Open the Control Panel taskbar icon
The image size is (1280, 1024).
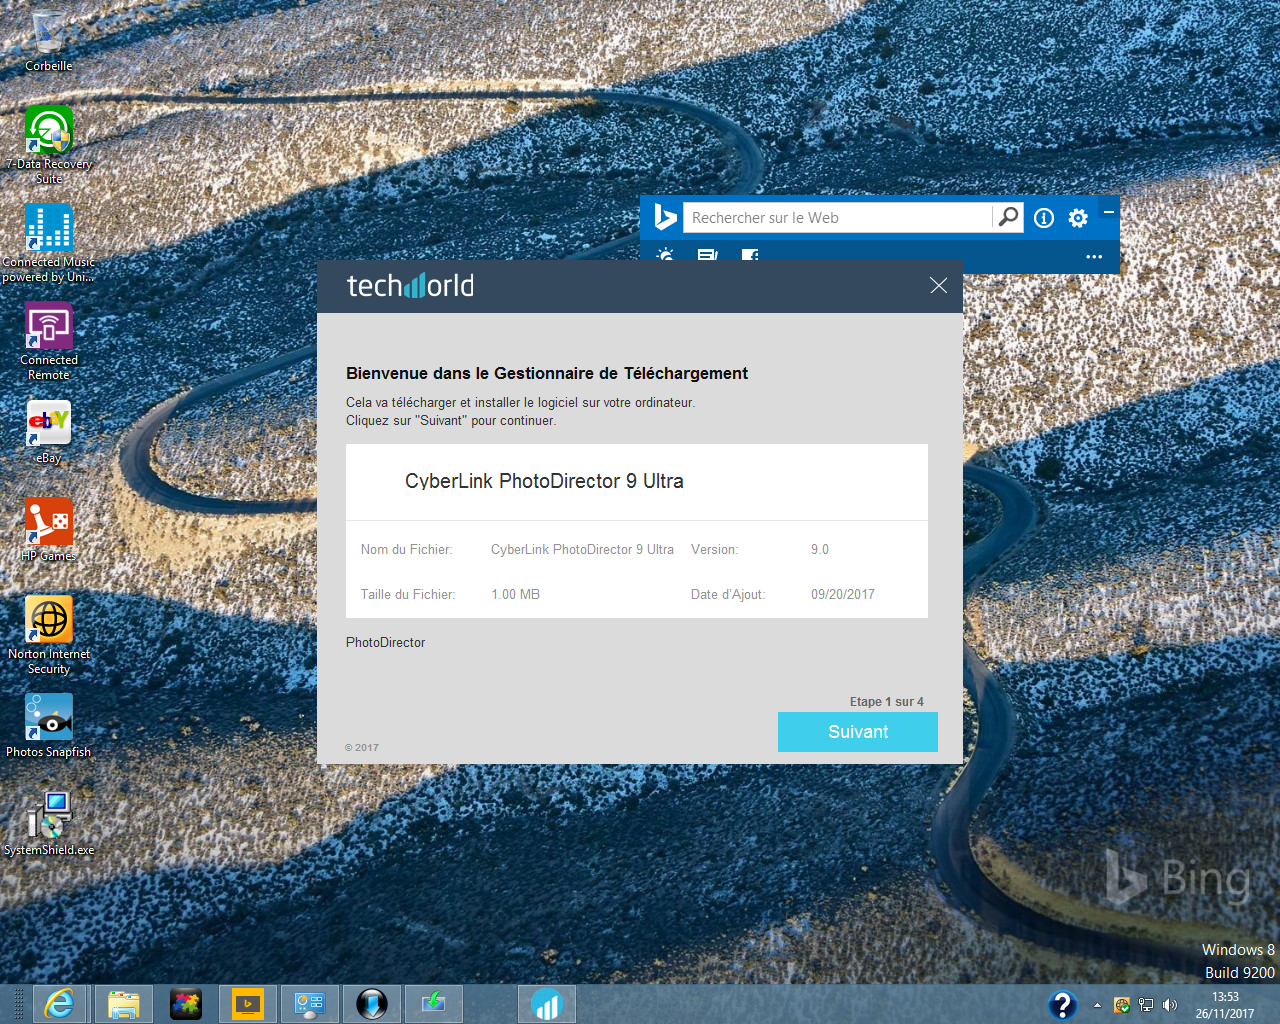point(309,1003)
